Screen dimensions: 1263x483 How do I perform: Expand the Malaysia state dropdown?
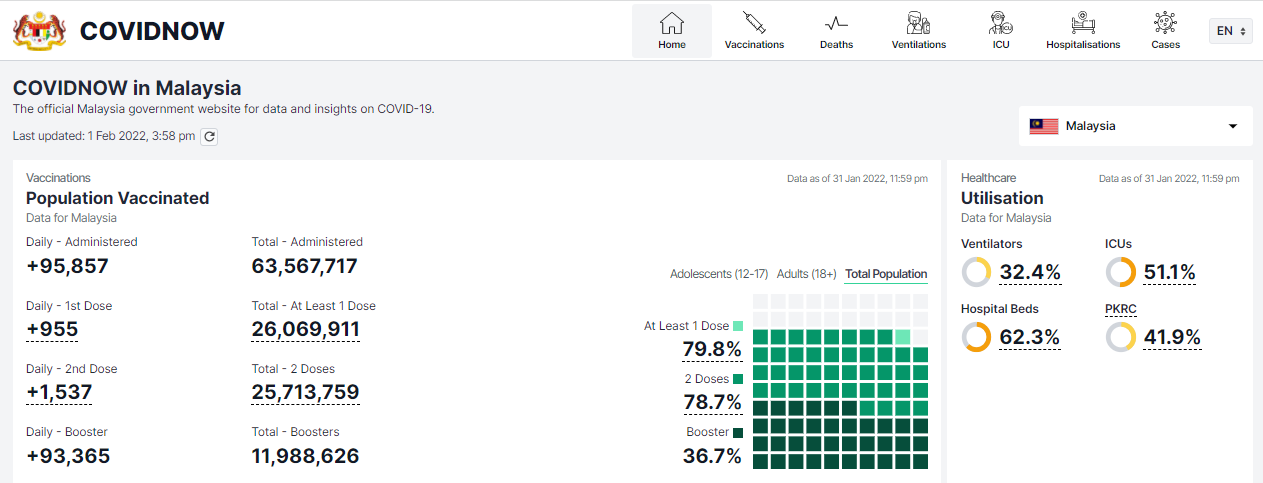(1135, 126)
